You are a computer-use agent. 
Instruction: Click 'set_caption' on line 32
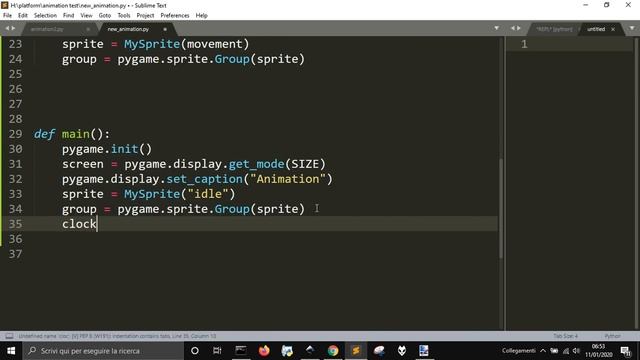pyautogui.click(x=204, y=179)
